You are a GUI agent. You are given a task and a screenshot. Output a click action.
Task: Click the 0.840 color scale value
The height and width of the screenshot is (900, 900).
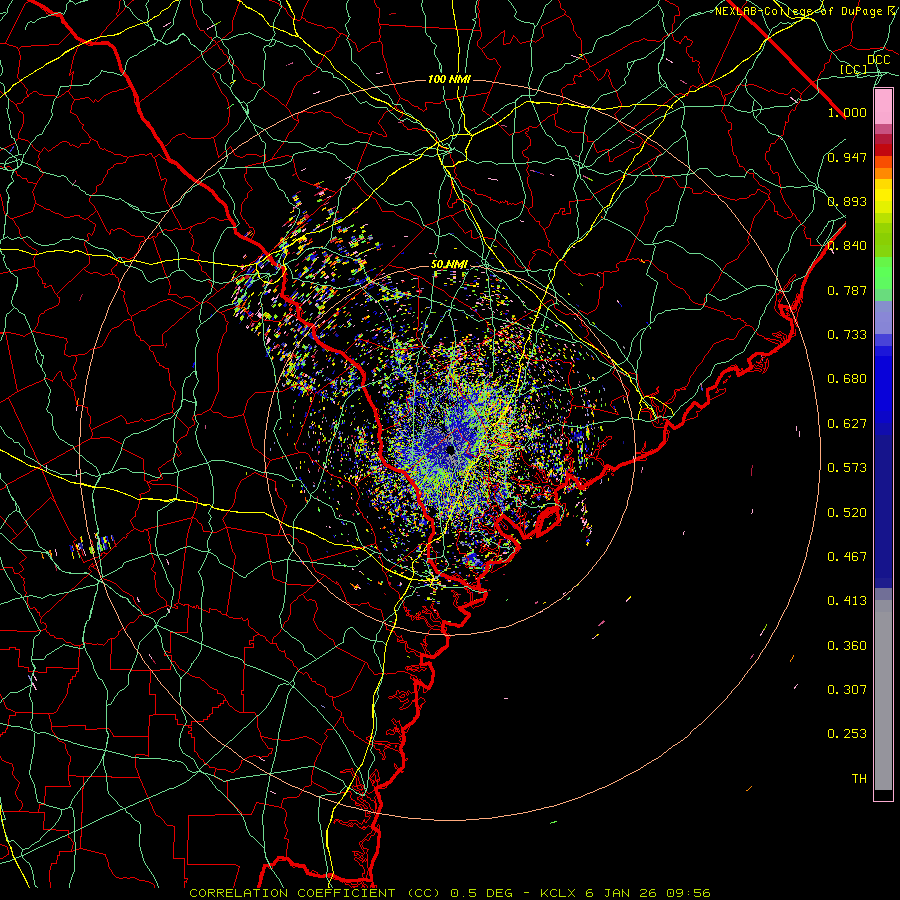tap(847, 246)
